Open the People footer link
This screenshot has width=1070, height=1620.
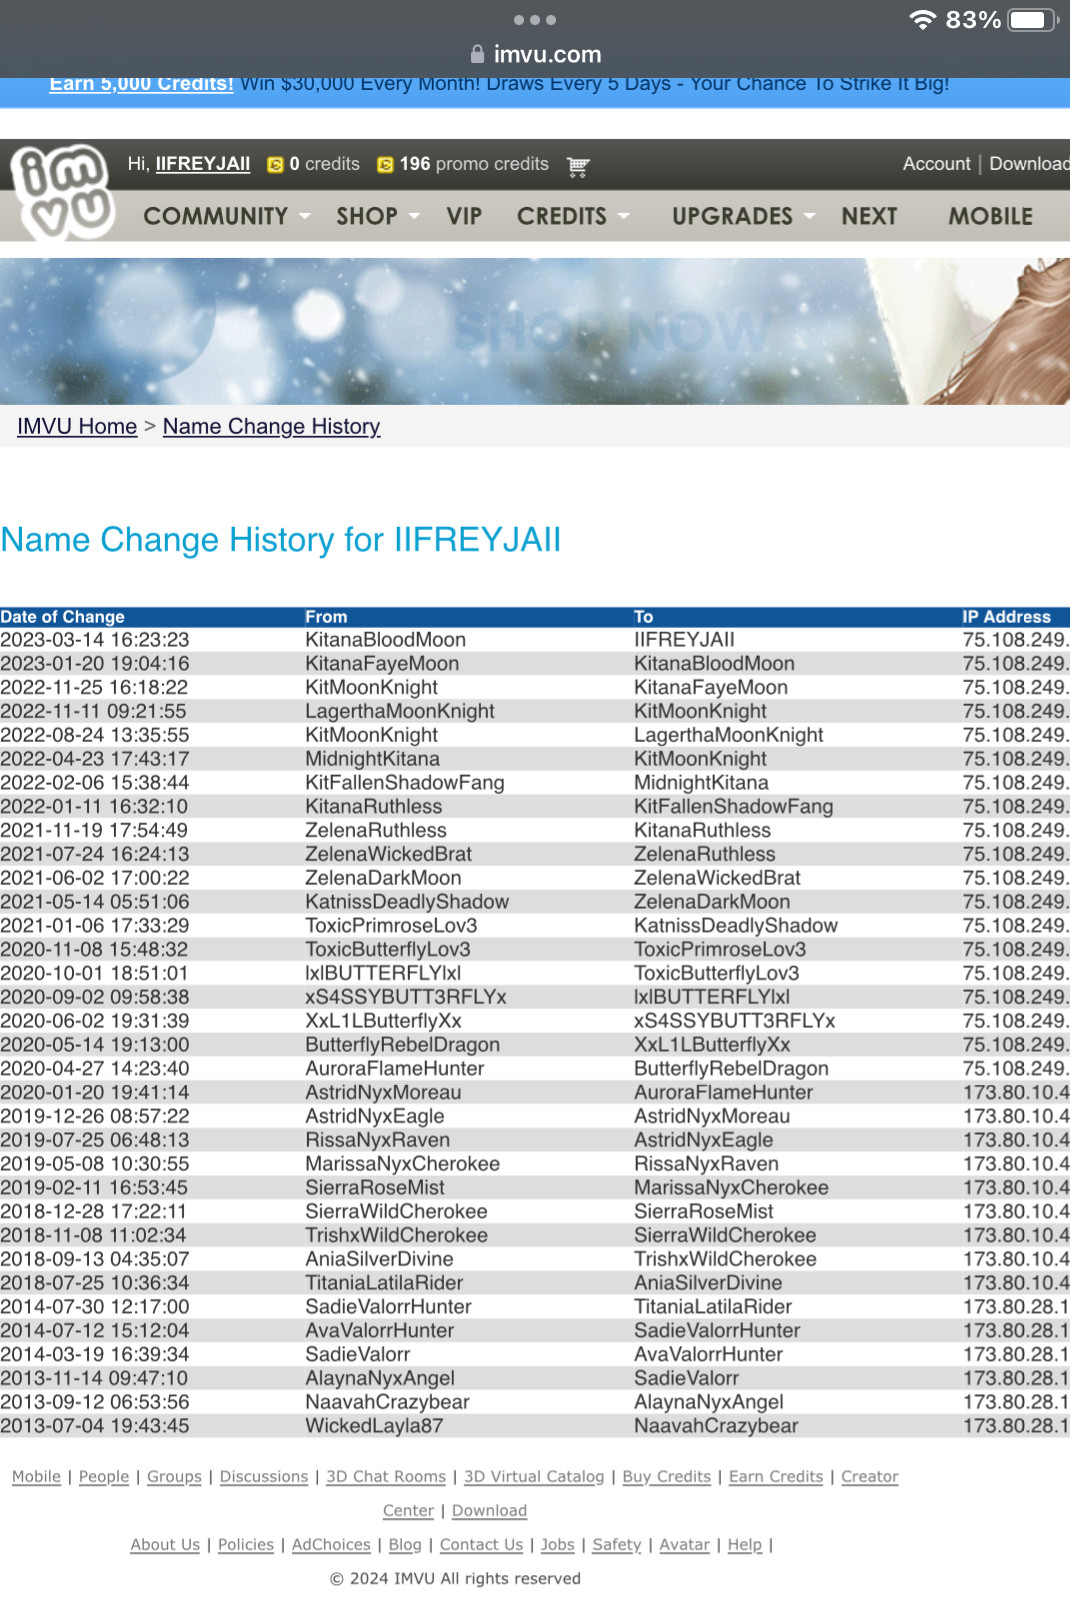point(104,1477)
